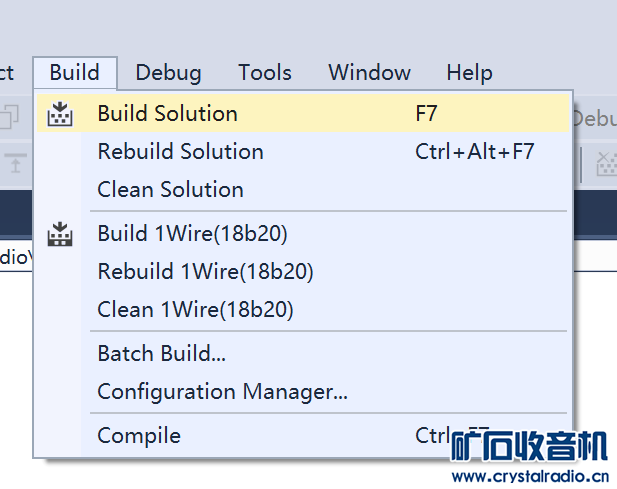Select Rebuild 1Wire(18b20)
This screenshot has height=489, width=617.
206,272
